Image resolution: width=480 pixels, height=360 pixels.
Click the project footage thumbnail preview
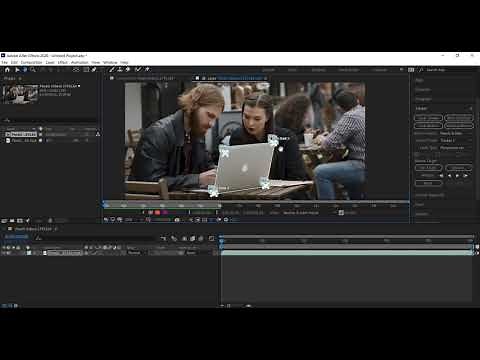(20, 93)
